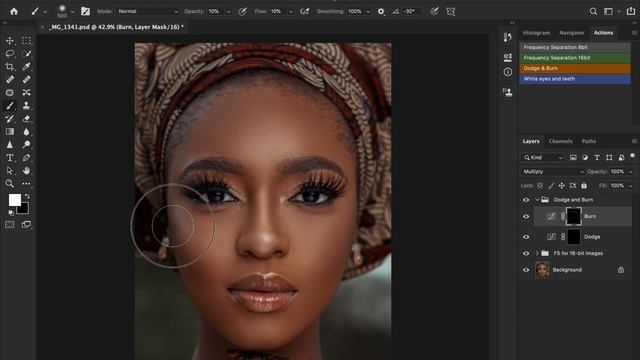Toggle airbrush-style build-up icon
Image resolution: width=640 pixels, height=360 pixels.
click(304, 11)
